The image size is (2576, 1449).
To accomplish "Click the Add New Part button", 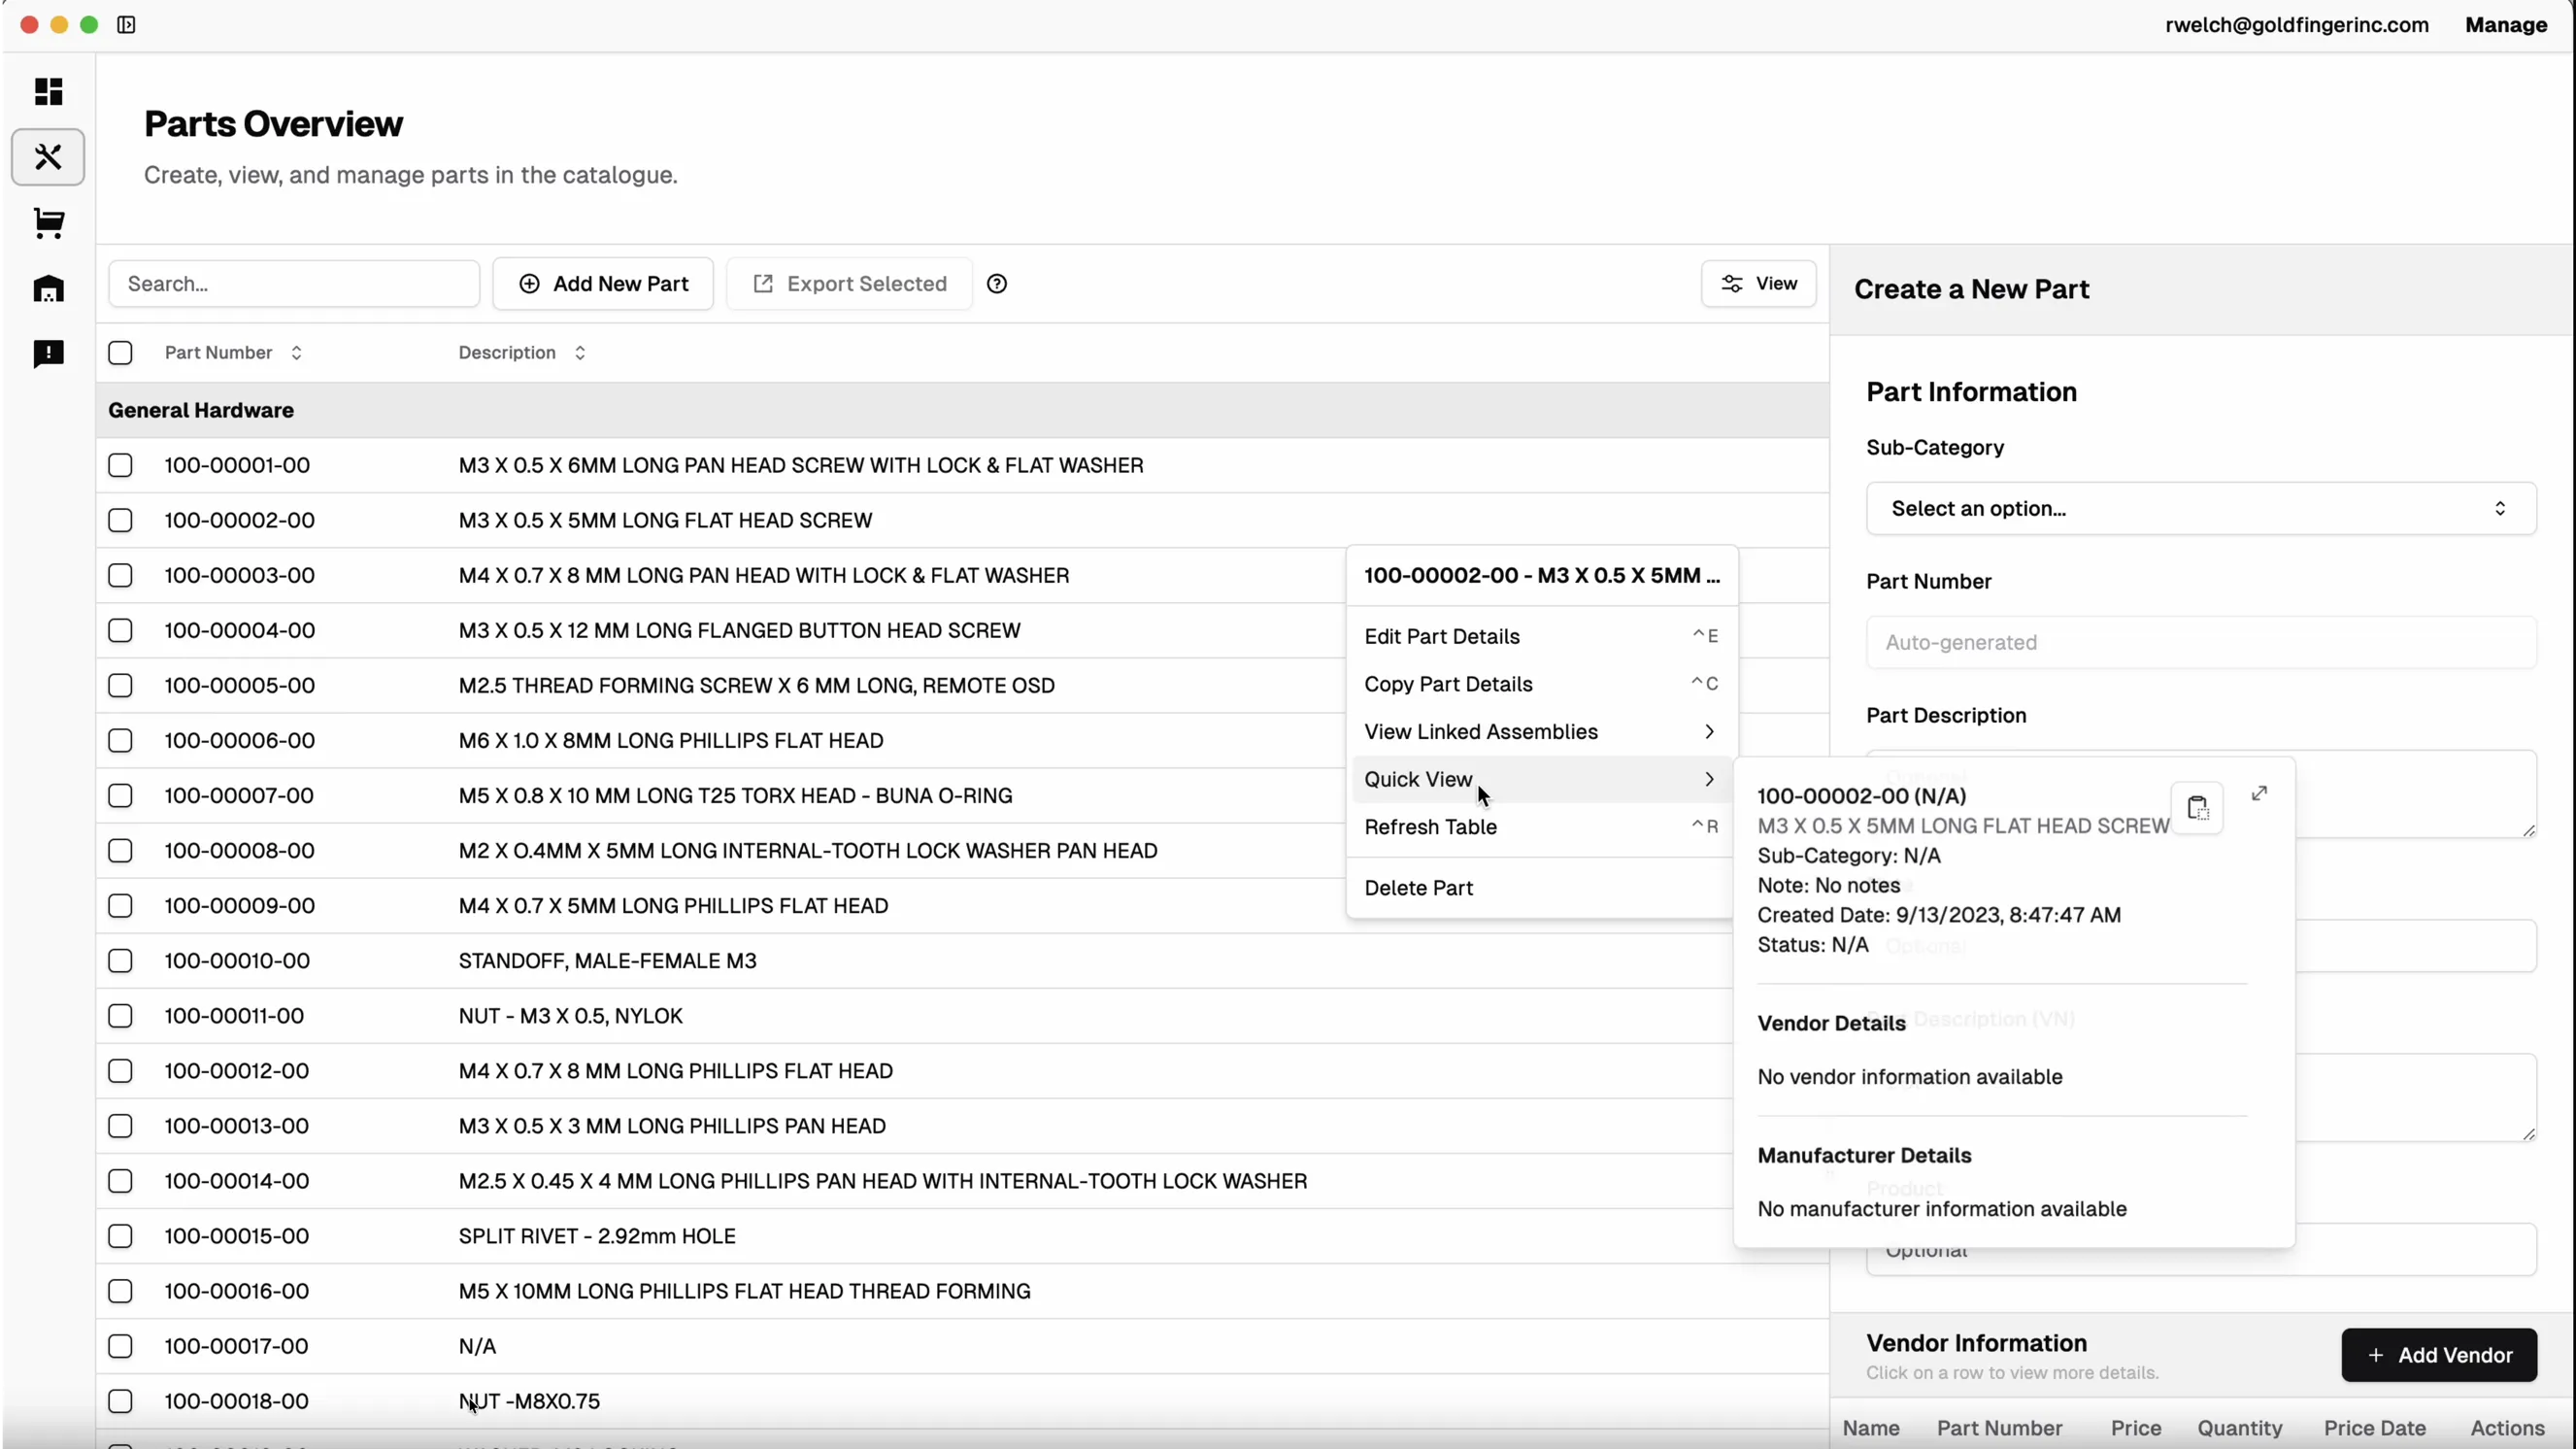I will 603,283.
